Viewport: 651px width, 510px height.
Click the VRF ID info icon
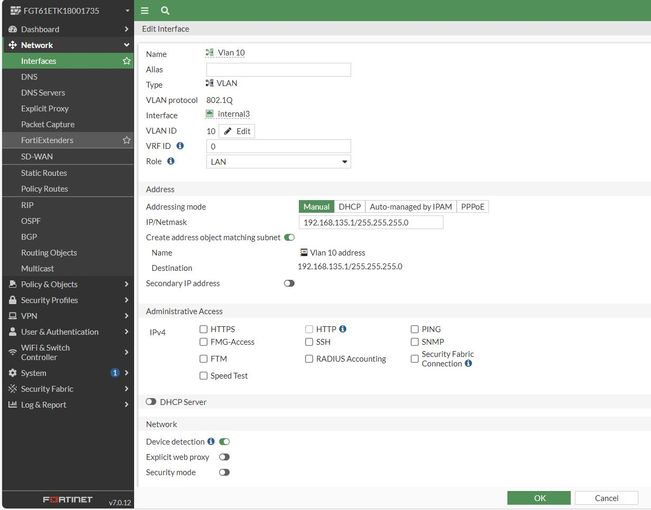[180, 146]
